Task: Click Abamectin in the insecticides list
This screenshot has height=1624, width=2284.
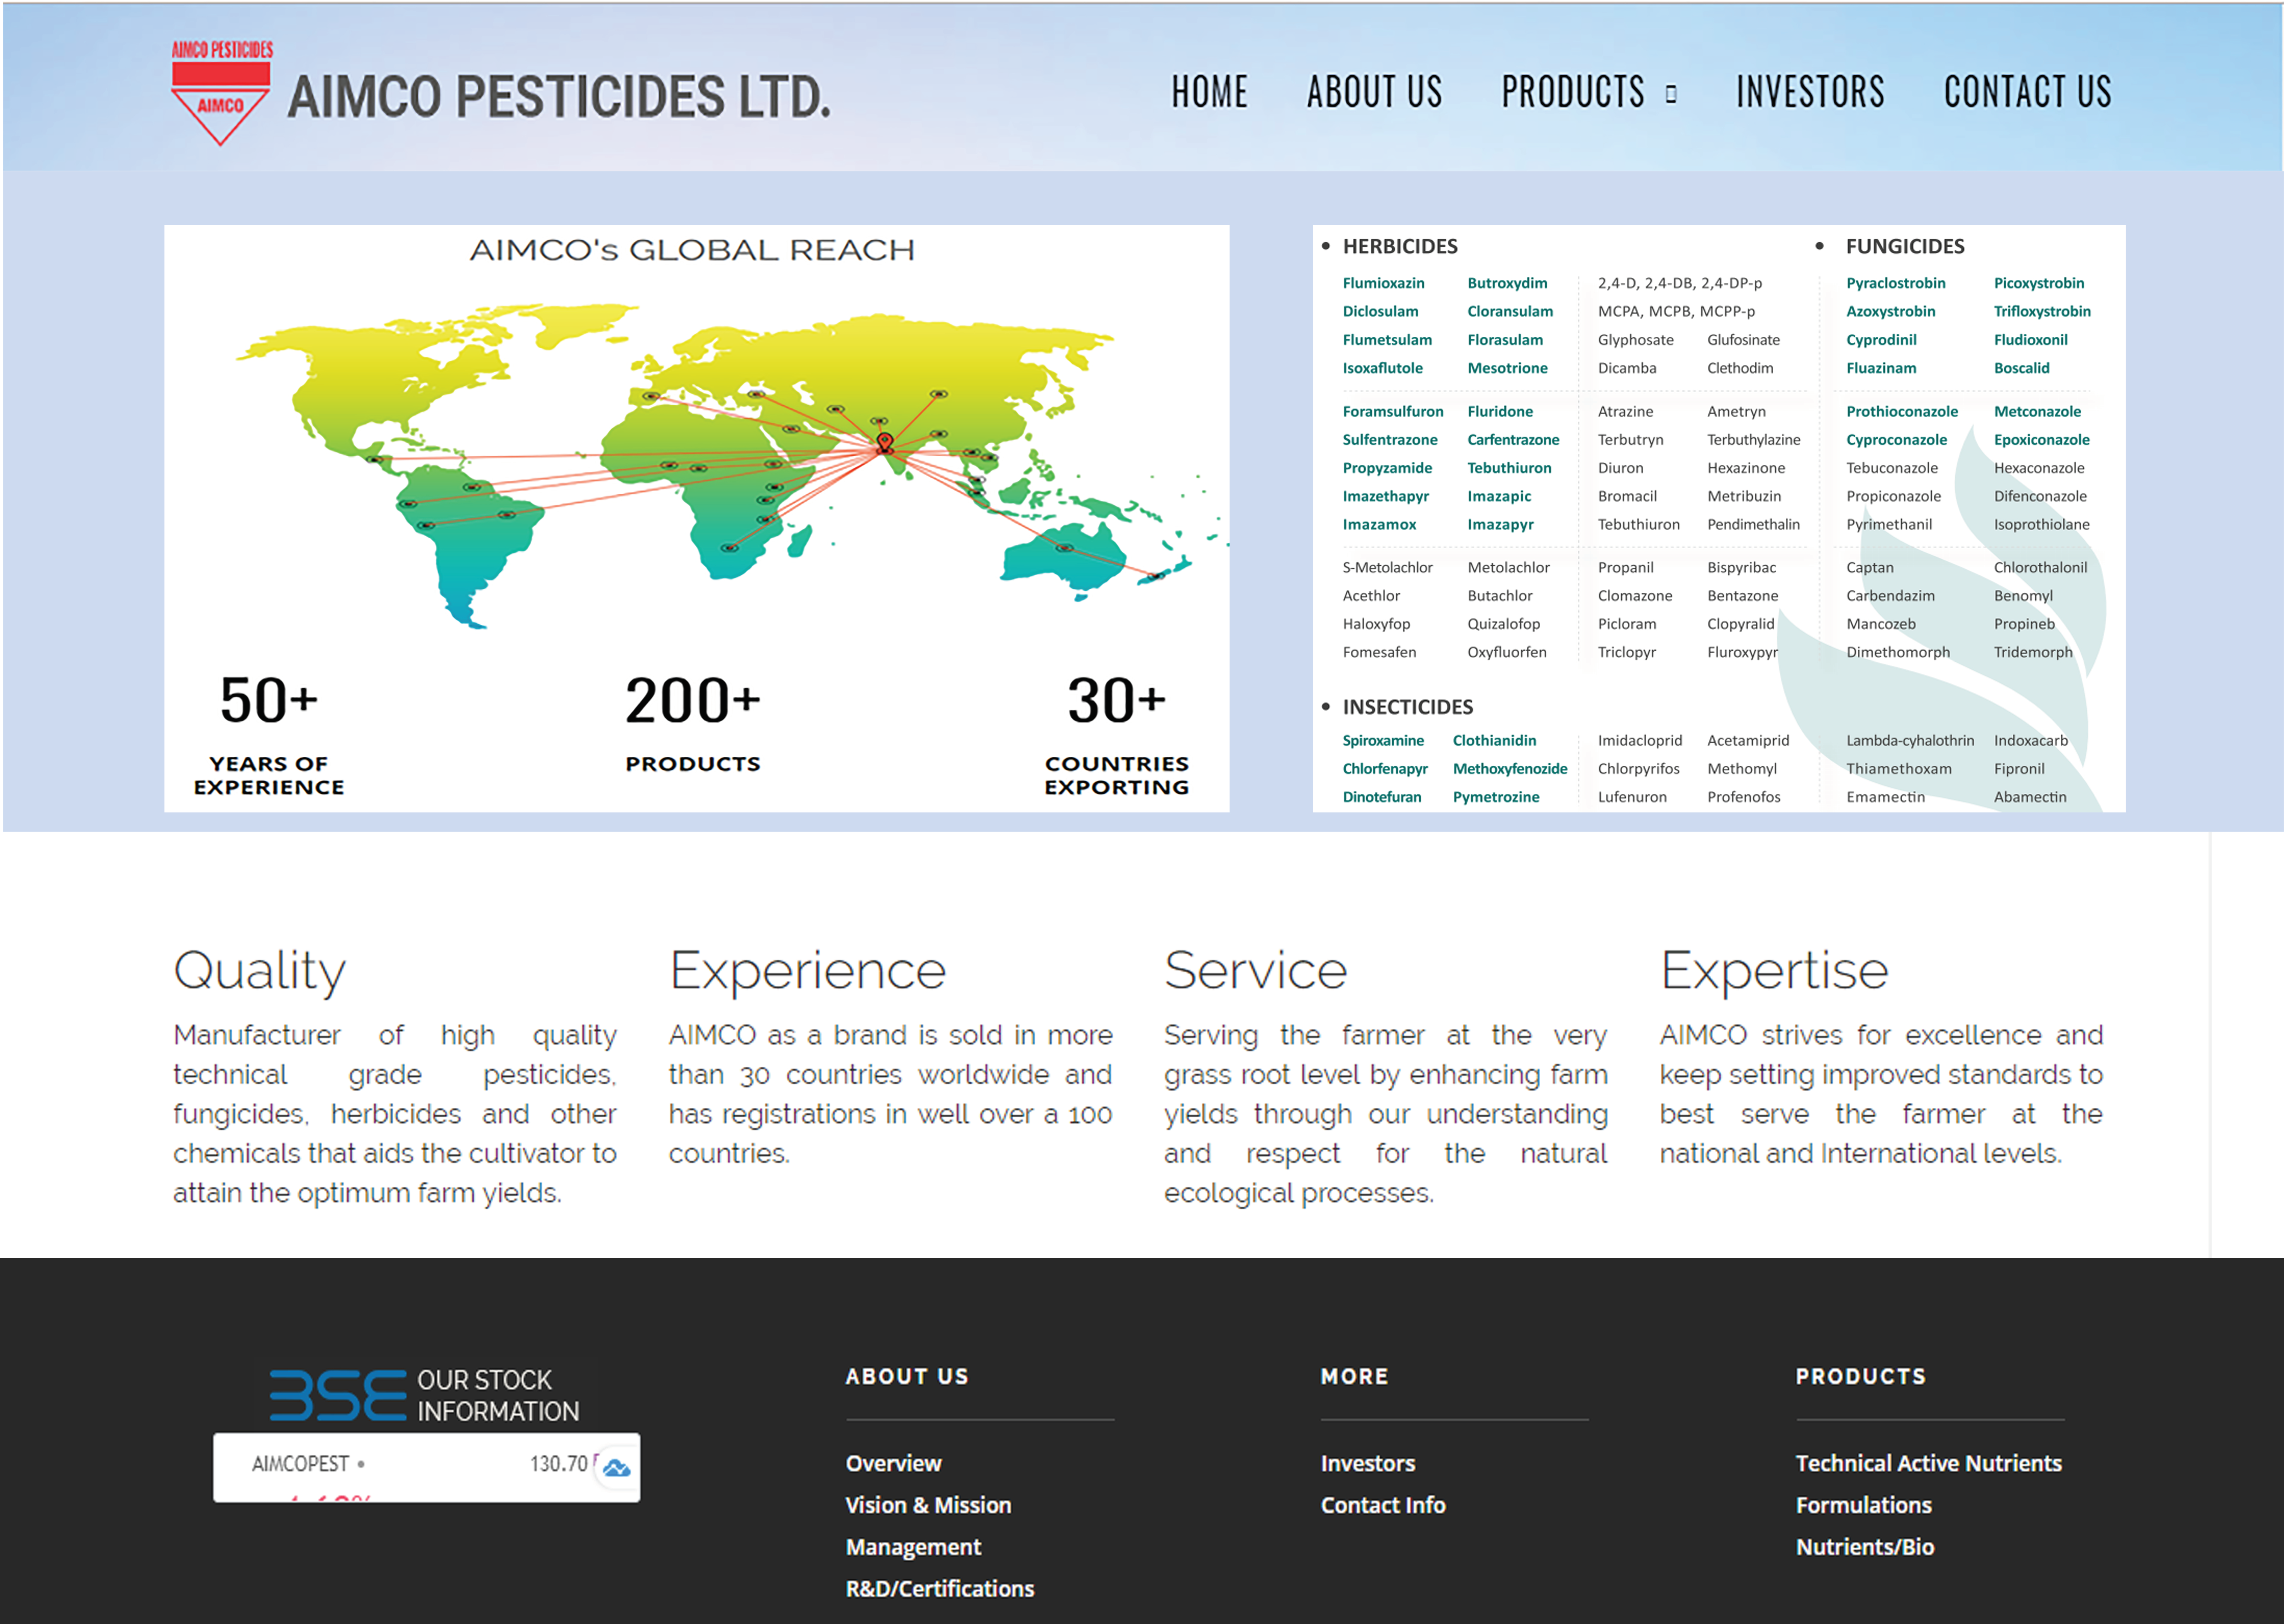Action: click(x=2030, y=797)
